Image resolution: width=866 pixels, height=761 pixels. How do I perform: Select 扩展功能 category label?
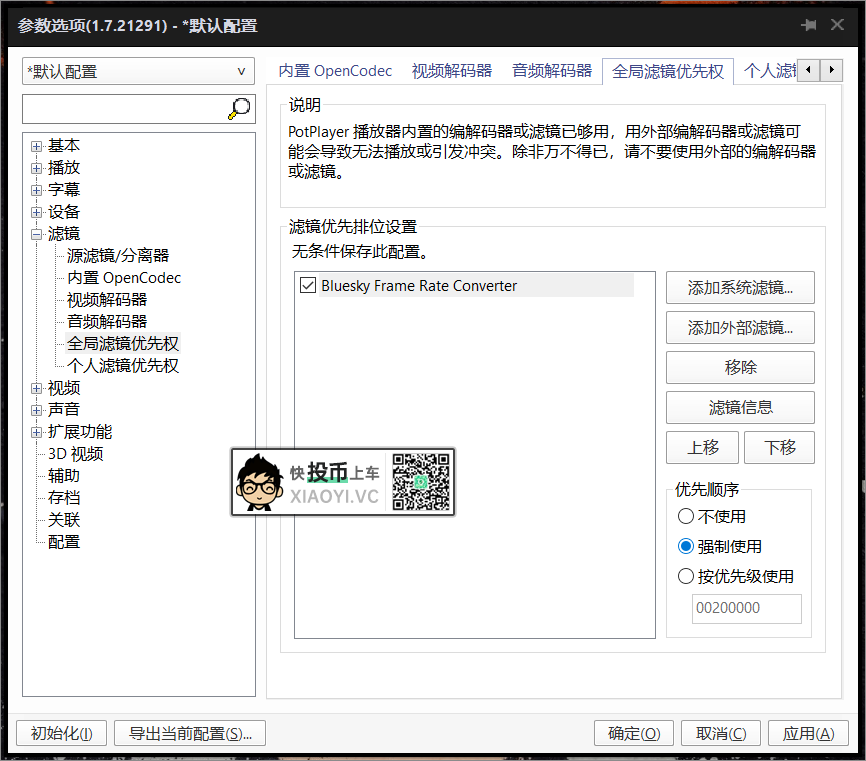pos(80,432)
